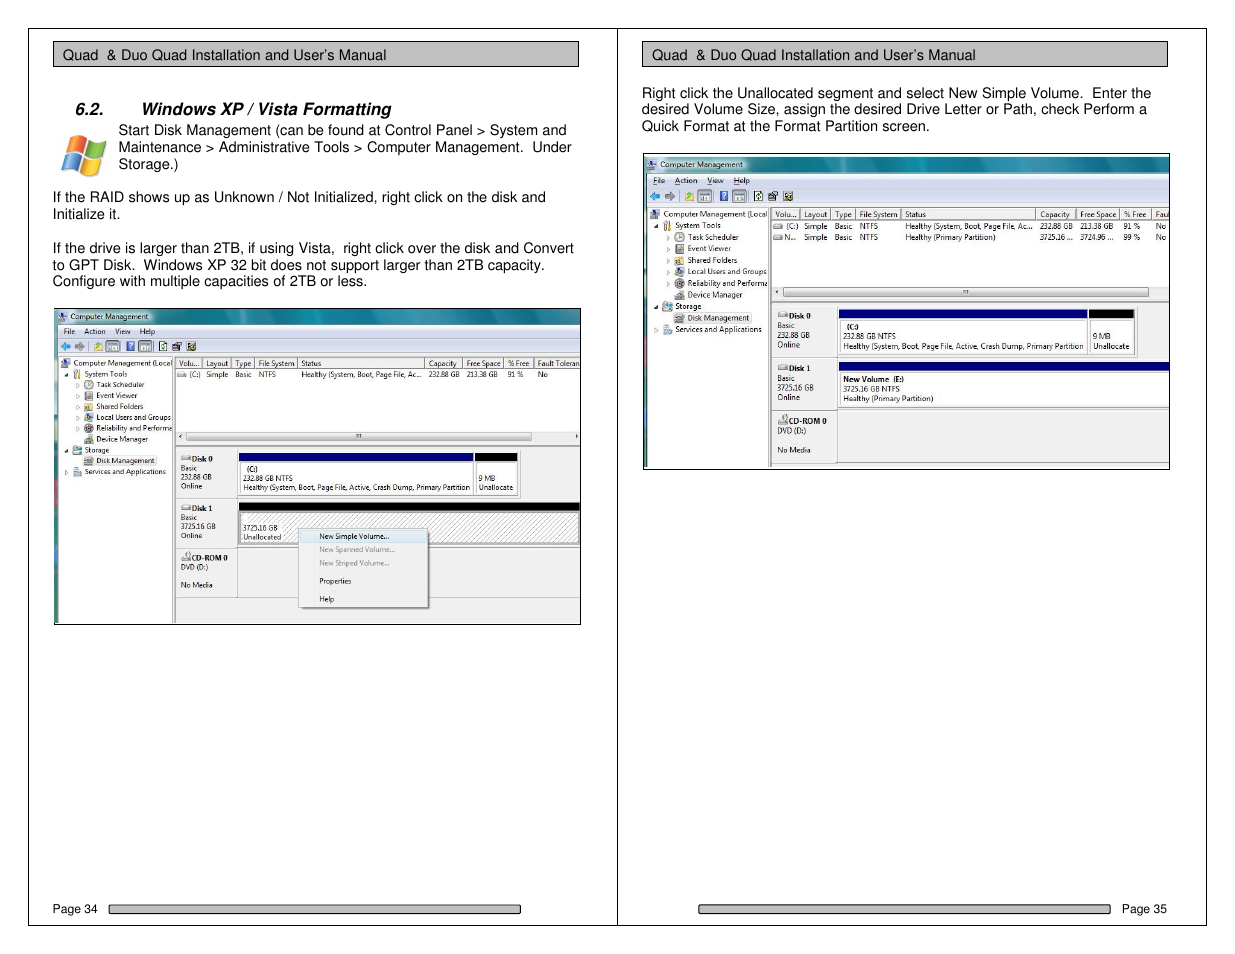Expand Task Scheduler arrow in page 34 tree
This screenshot has height=954, width=1235.
click(78, 385)
